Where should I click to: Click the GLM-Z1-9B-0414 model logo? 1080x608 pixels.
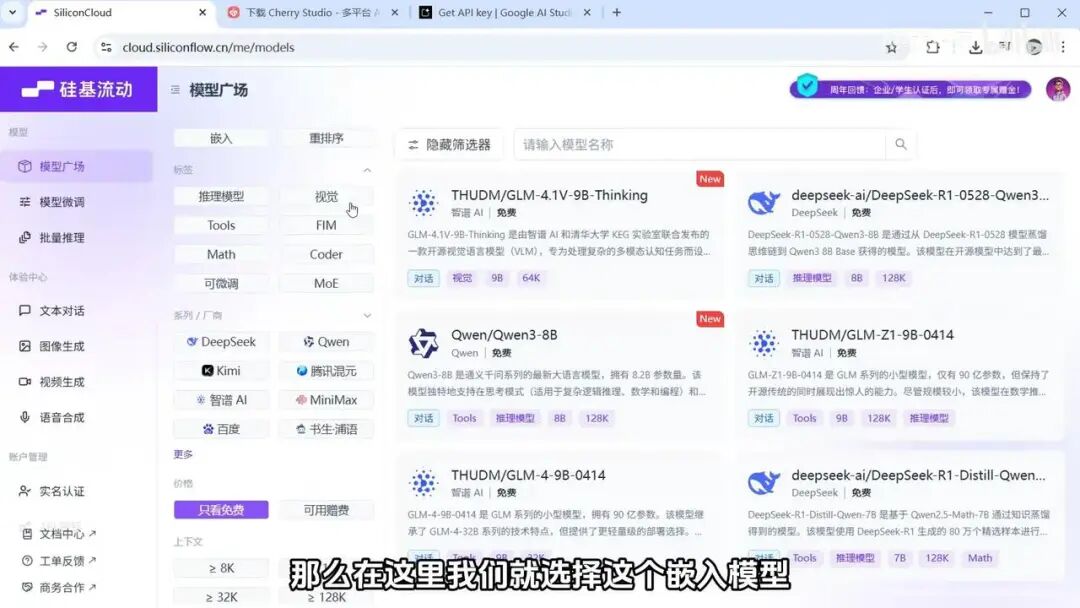pyautogui.click(x=763, y=343)
